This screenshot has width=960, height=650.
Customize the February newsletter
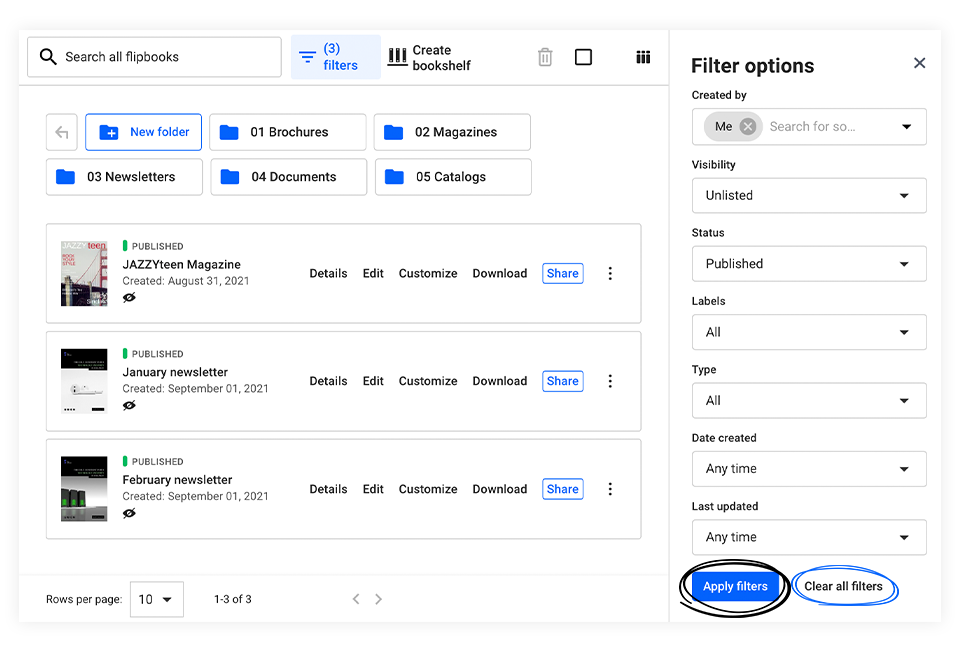click(x=428, y=489)
